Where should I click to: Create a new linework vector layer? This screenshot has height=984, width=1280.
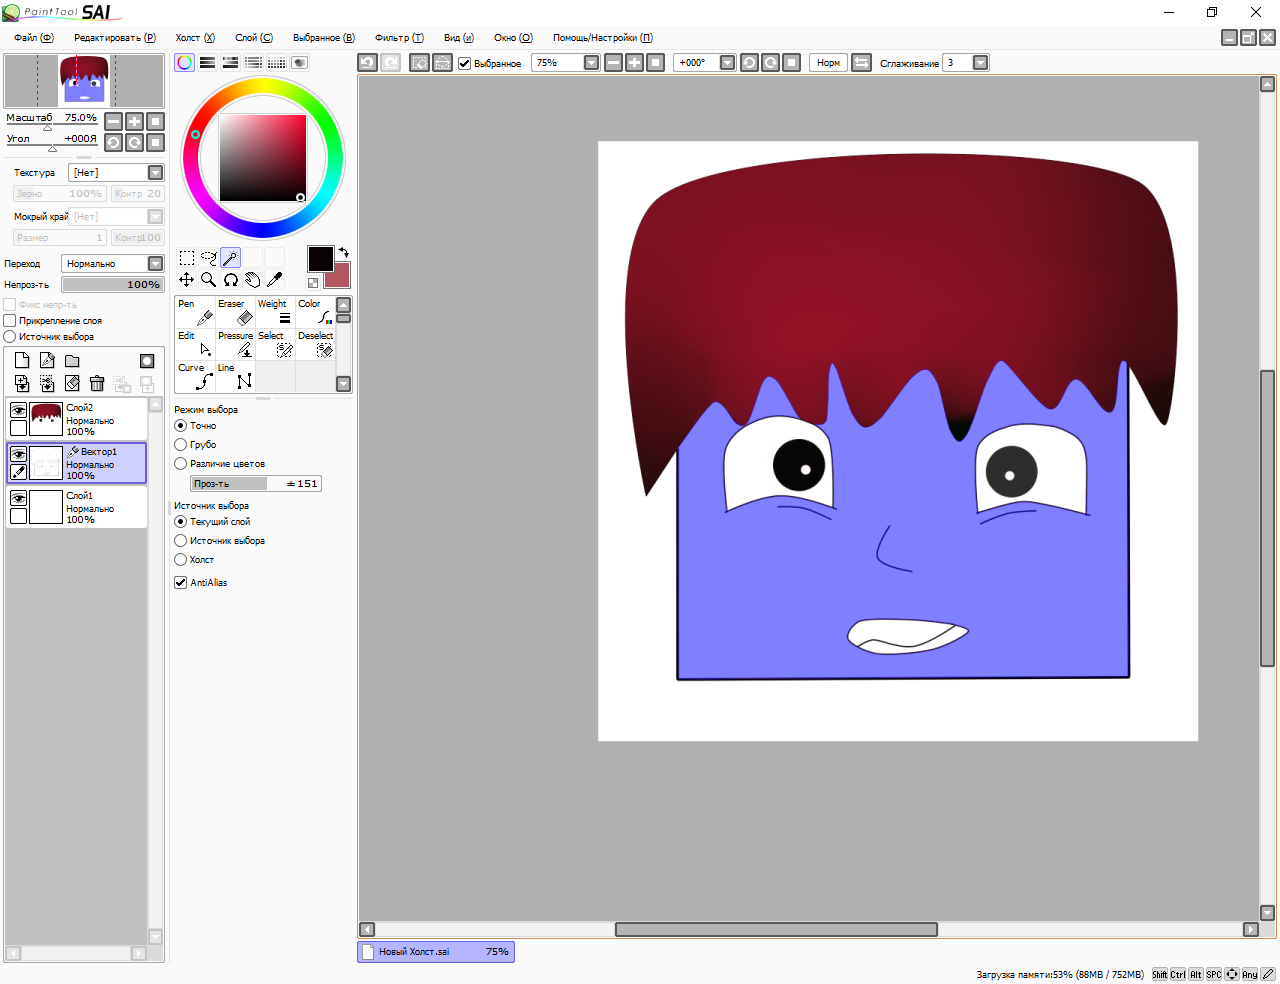click(47, 361)
